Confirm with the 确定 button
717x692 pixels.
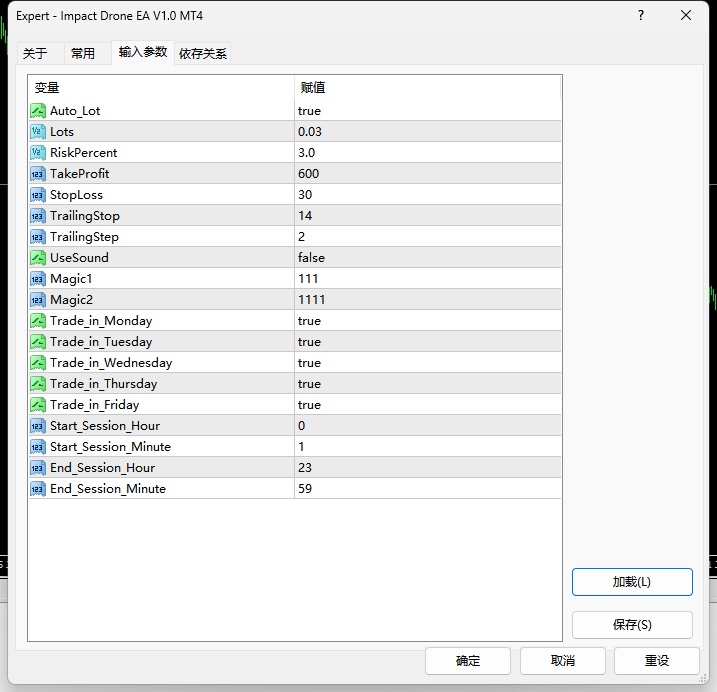[468, 660]
